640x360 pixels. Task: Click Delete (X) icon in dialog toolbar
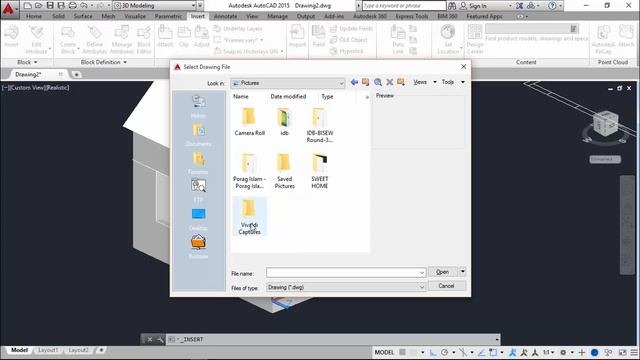click(x=389, y=82)
